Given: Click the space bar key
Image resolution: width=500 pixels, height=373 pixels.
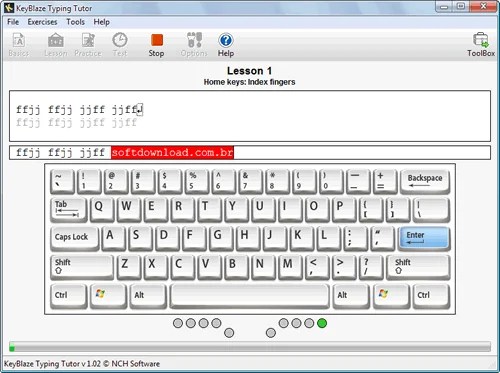Looking at the screenshot, I should (250, 295).
